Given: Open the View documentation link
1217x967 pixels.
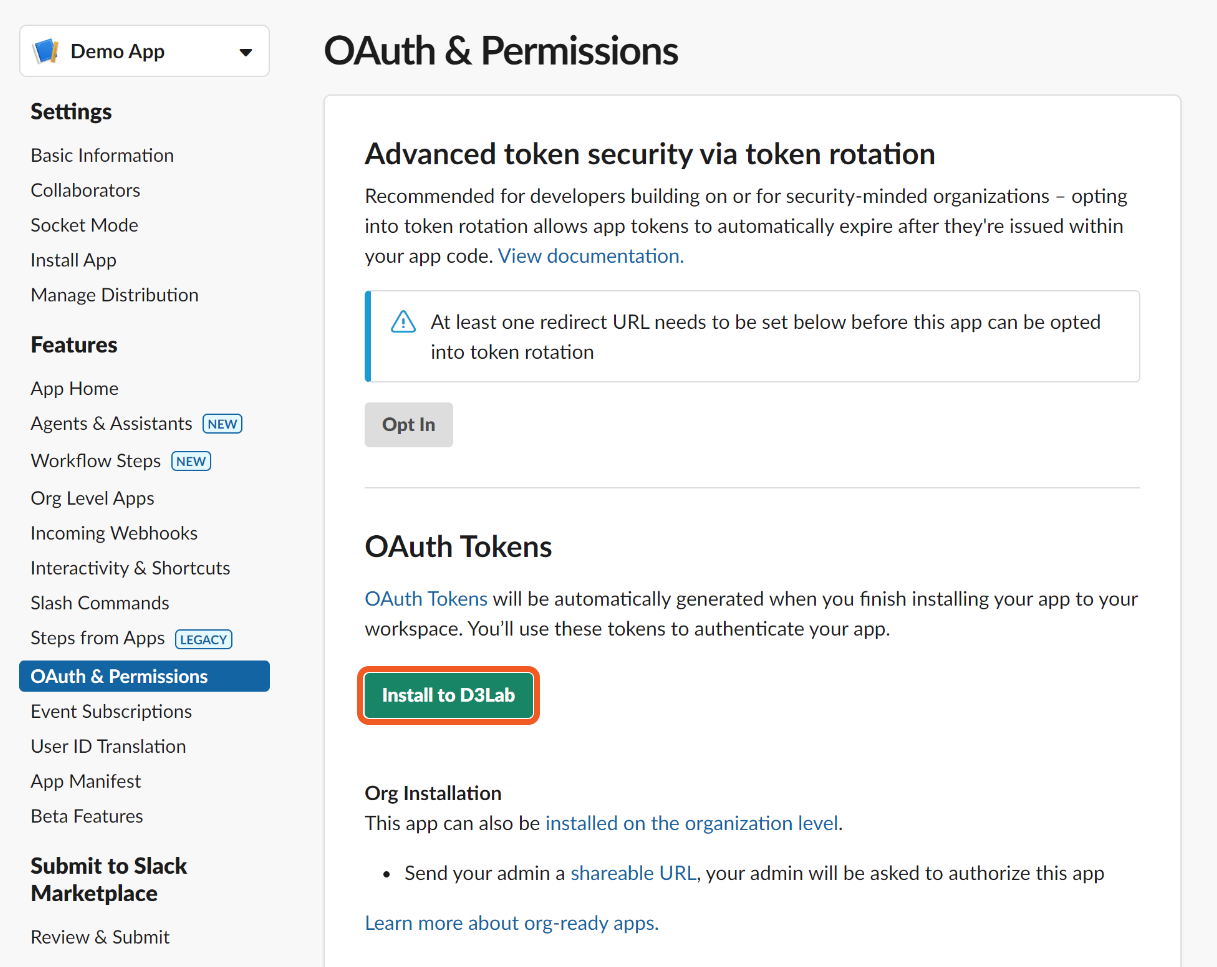Looking at the screenshot, I should coord(591,256).
